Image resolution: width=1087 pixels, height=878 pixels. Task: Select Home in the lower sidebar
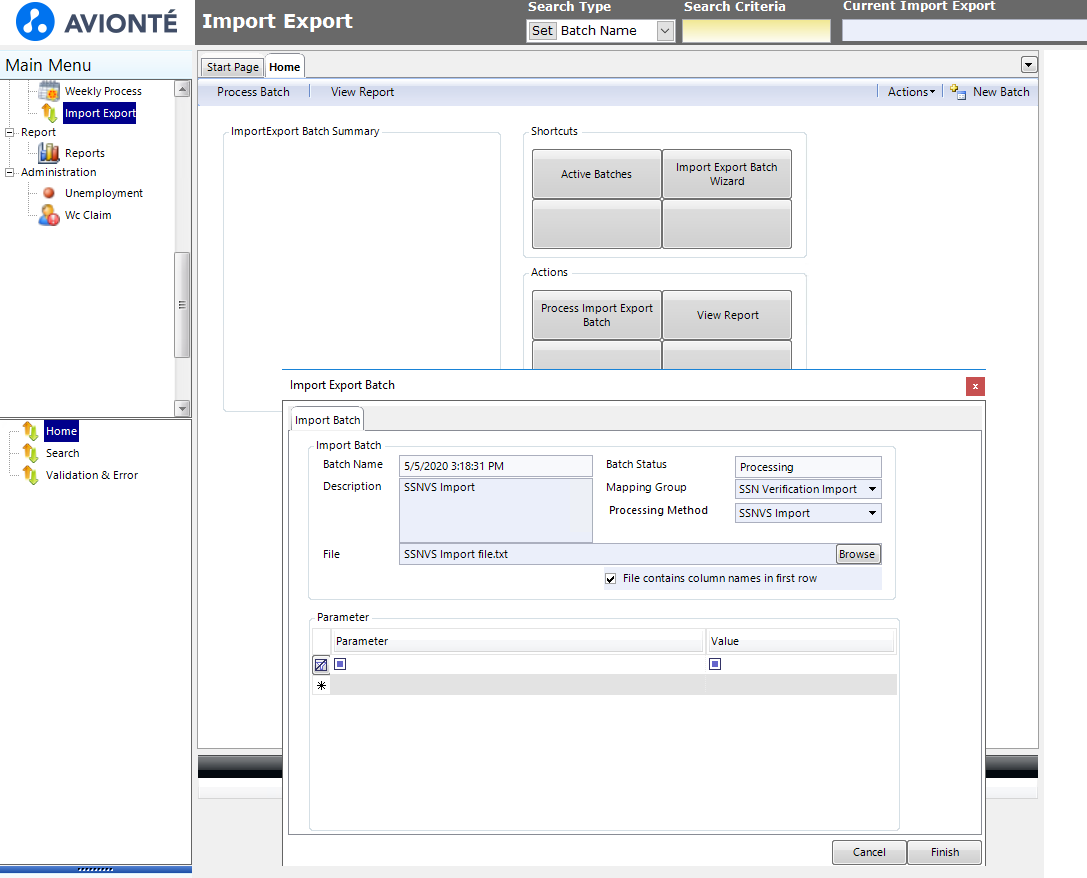[x=61, y=430]
